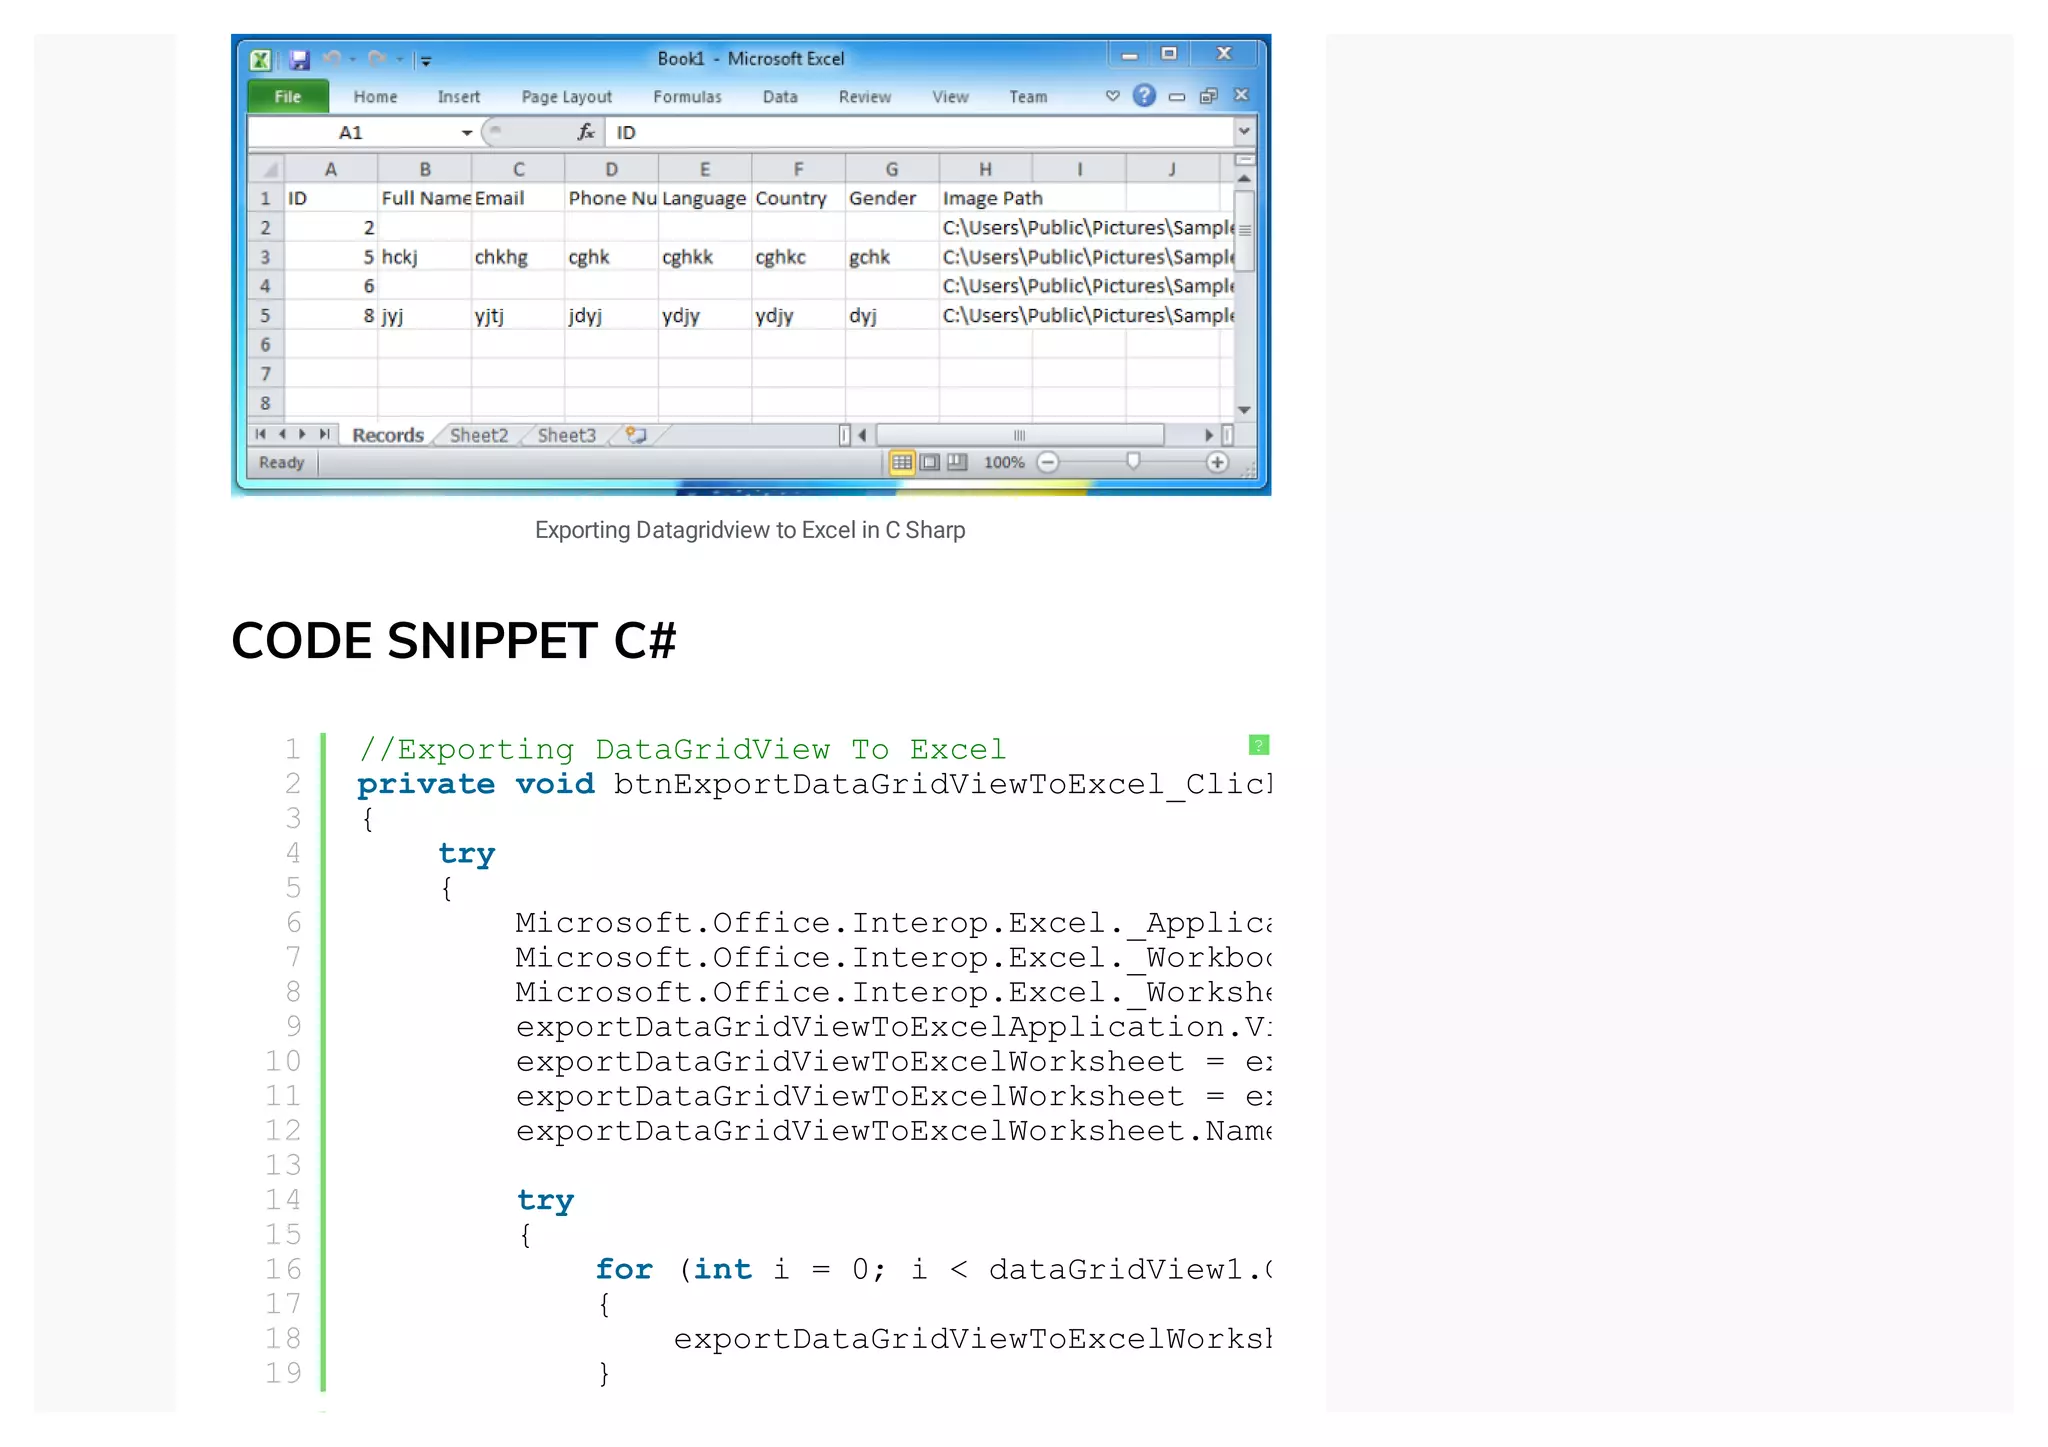Select column D header
This screenshot has height=1447, width=2048.
point(611,169)
